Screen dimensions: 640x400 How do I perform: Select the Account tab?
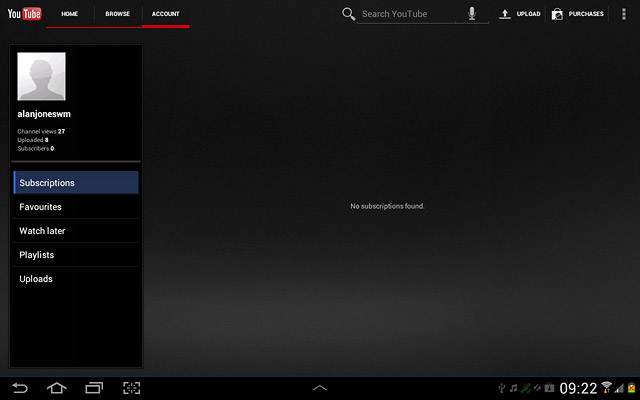[x=166, y=14]
